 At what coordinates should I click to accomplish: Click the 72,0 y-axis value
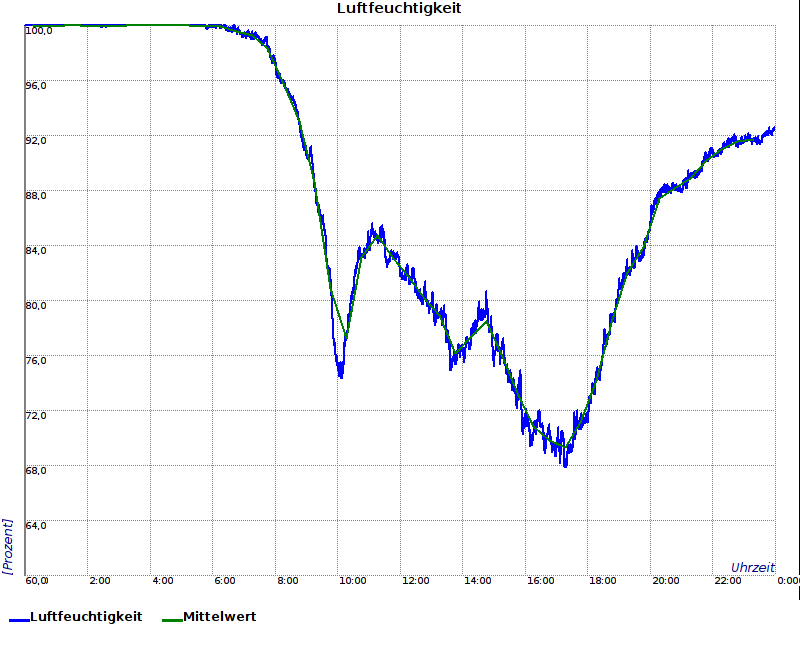[x=36, y=416]
